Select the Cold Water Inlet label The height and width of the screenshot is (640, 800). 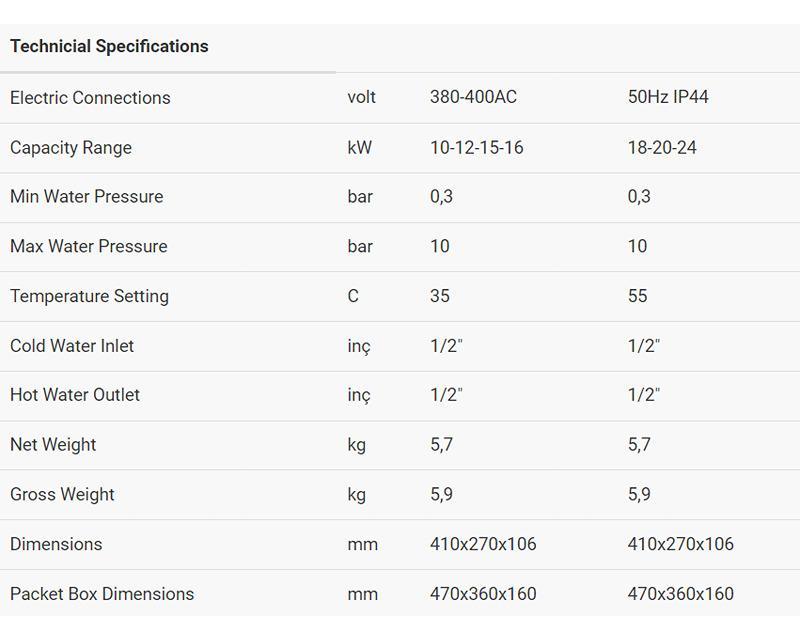click(72, 346)
